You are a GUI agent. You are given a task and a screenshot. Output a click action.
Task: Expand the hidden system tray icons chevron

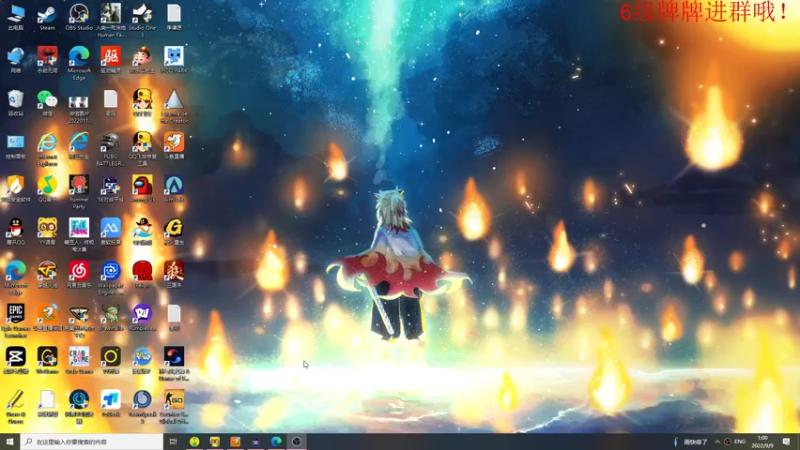point(717,442)
